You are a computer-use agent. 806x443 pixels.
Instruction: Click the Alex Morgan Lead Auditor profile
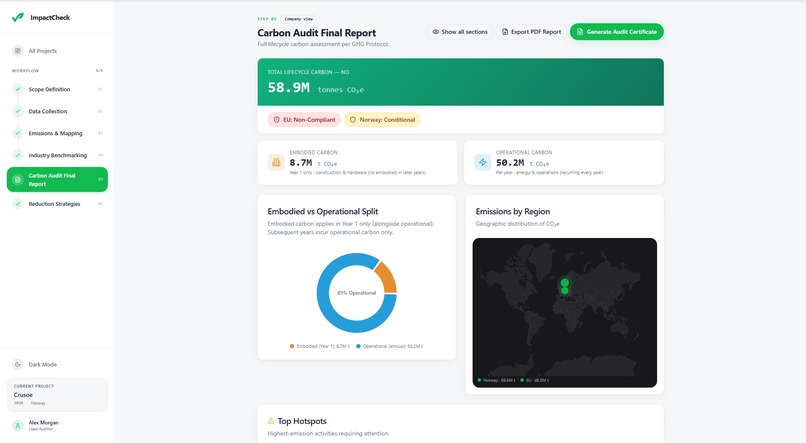pos(57,426)
